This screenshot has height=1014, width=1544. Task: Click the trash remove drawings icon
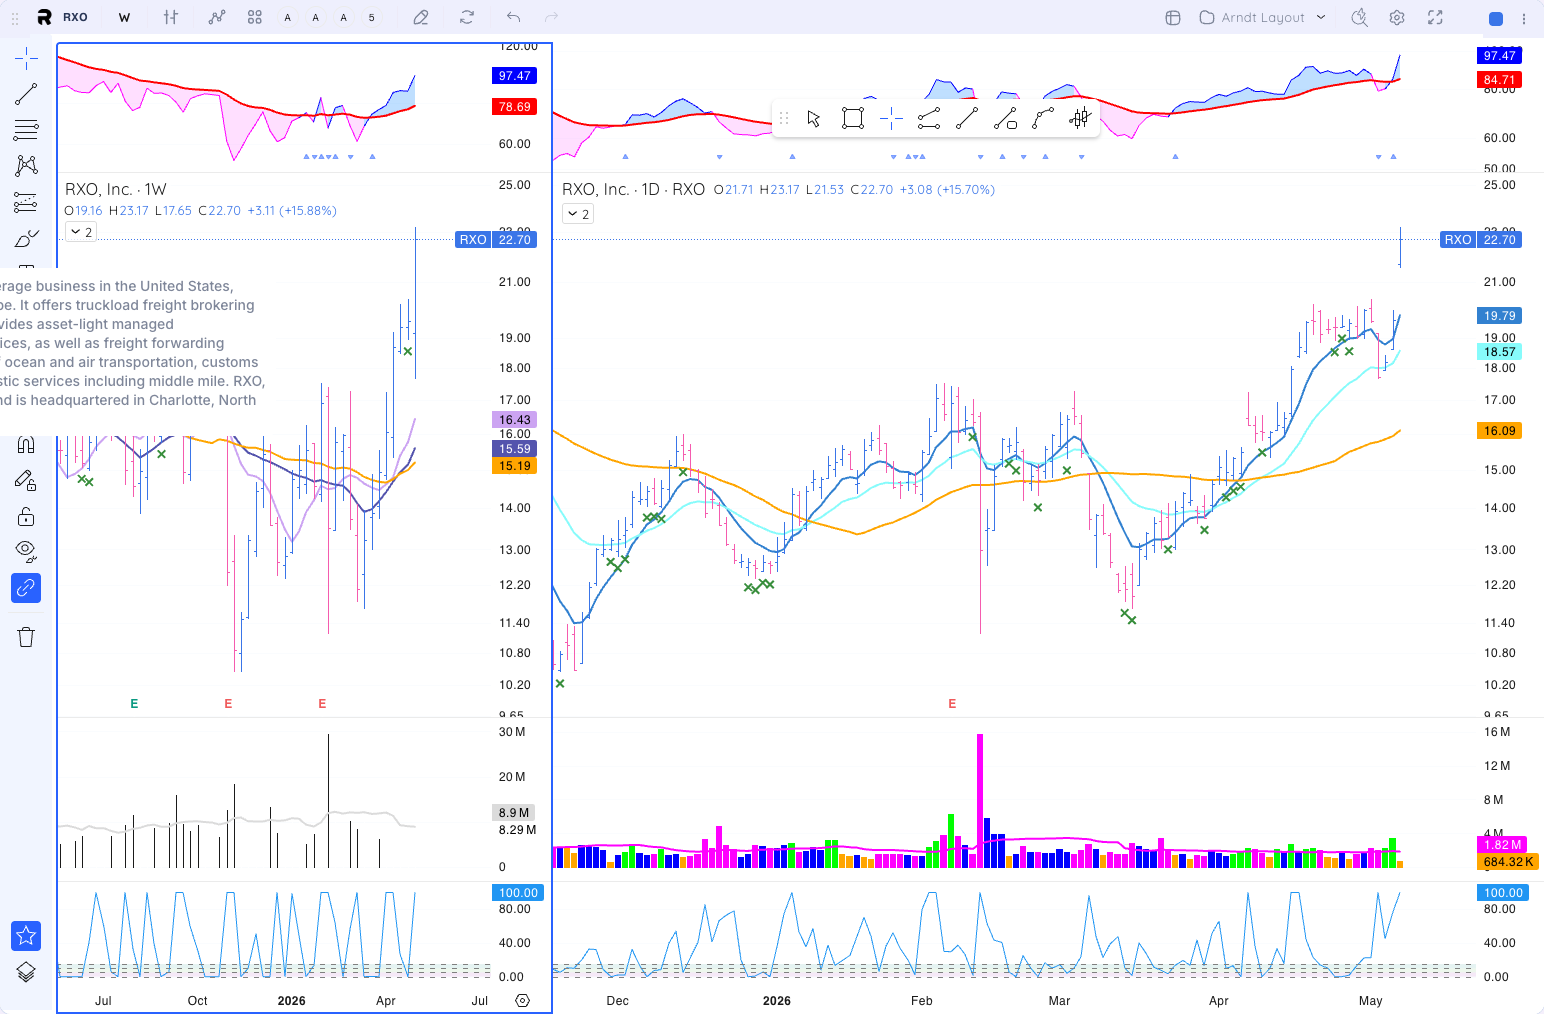[26, 637]
